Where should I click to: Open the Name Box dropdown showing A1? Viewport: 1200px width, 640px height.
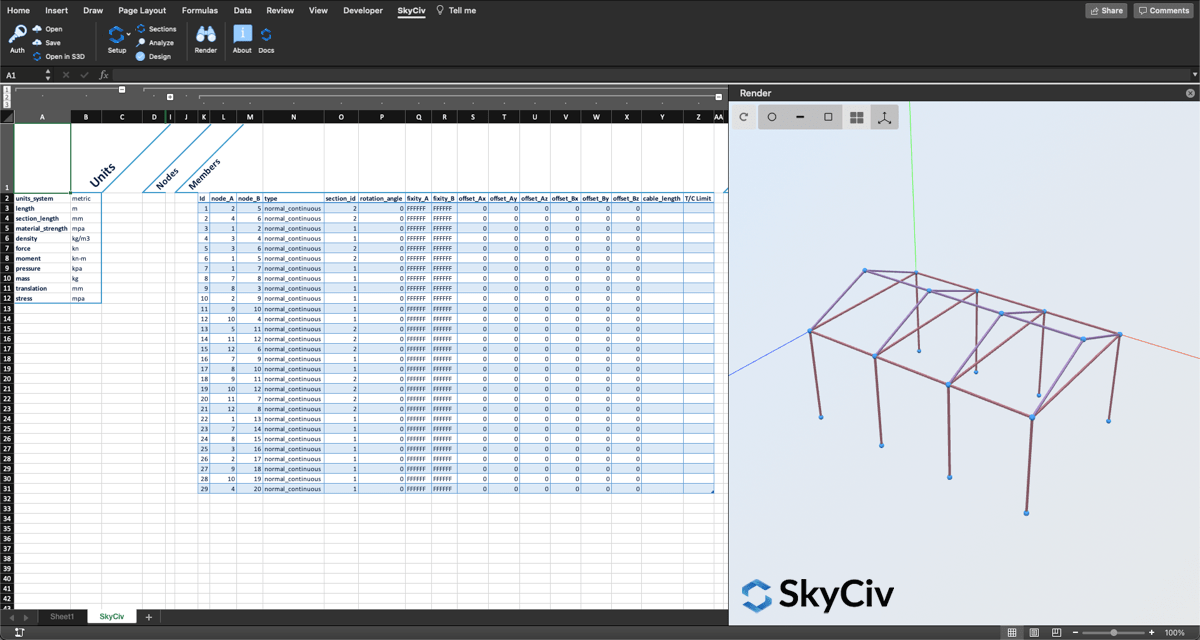pos(46,74)
